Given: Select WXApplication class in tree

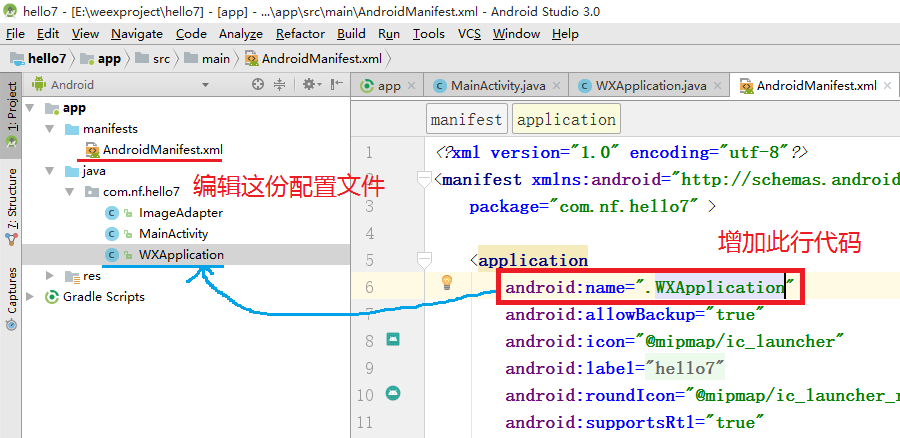Looking at the screenshot, I should [x=165, y=255].
